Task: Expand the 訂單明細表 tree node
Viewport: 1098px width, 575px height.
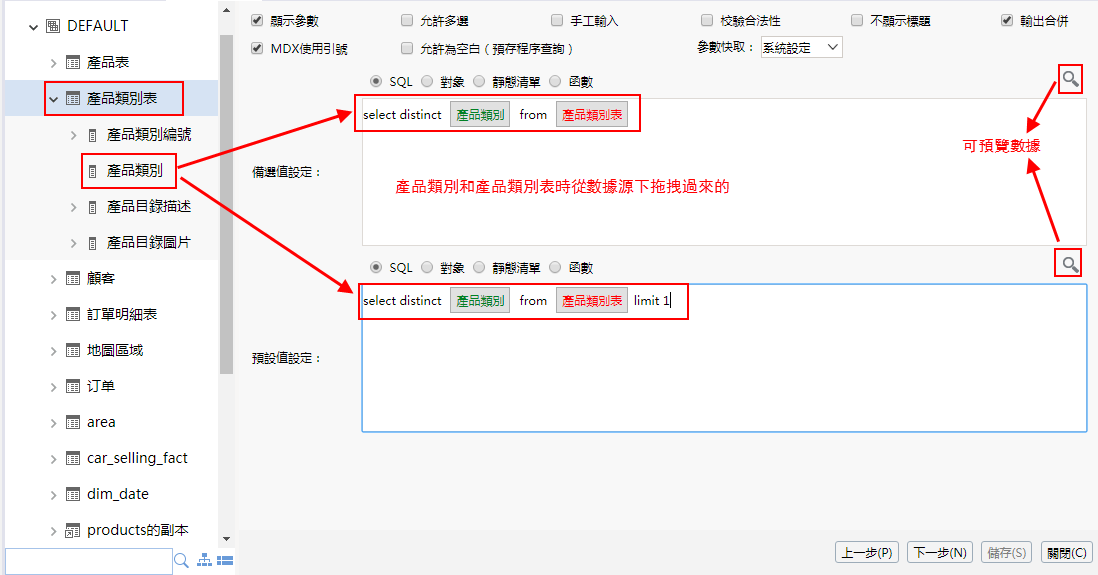Action: 54,315
